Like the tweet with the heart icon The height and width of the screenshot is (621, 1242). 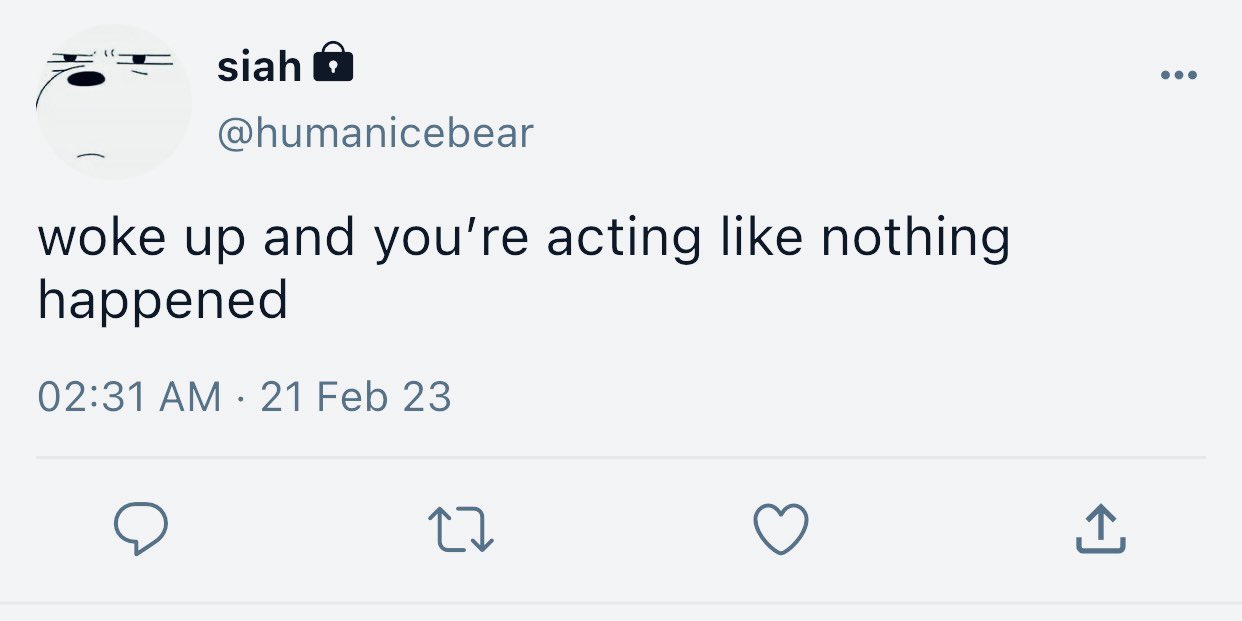pos(780,529)
